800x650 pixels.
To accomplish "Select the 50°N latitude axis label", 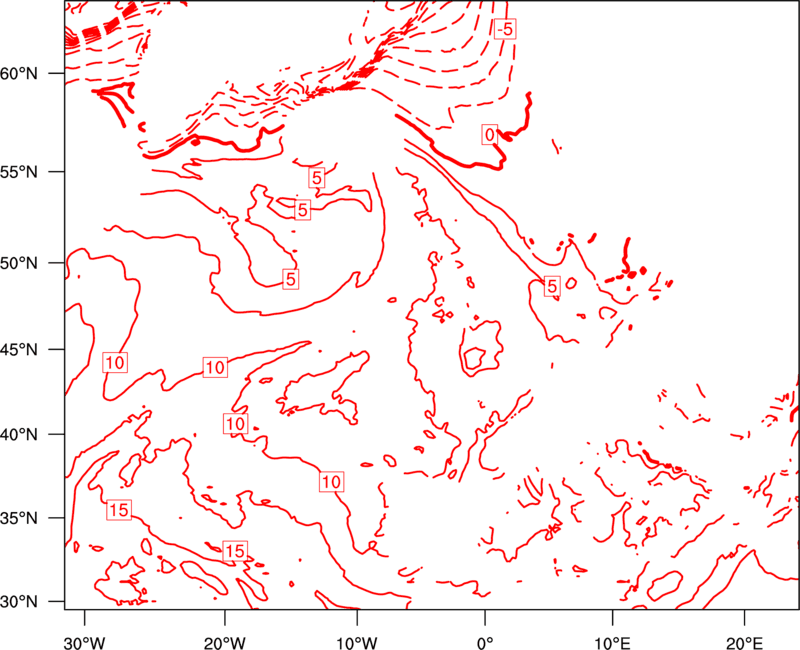I will click(19, 263).
